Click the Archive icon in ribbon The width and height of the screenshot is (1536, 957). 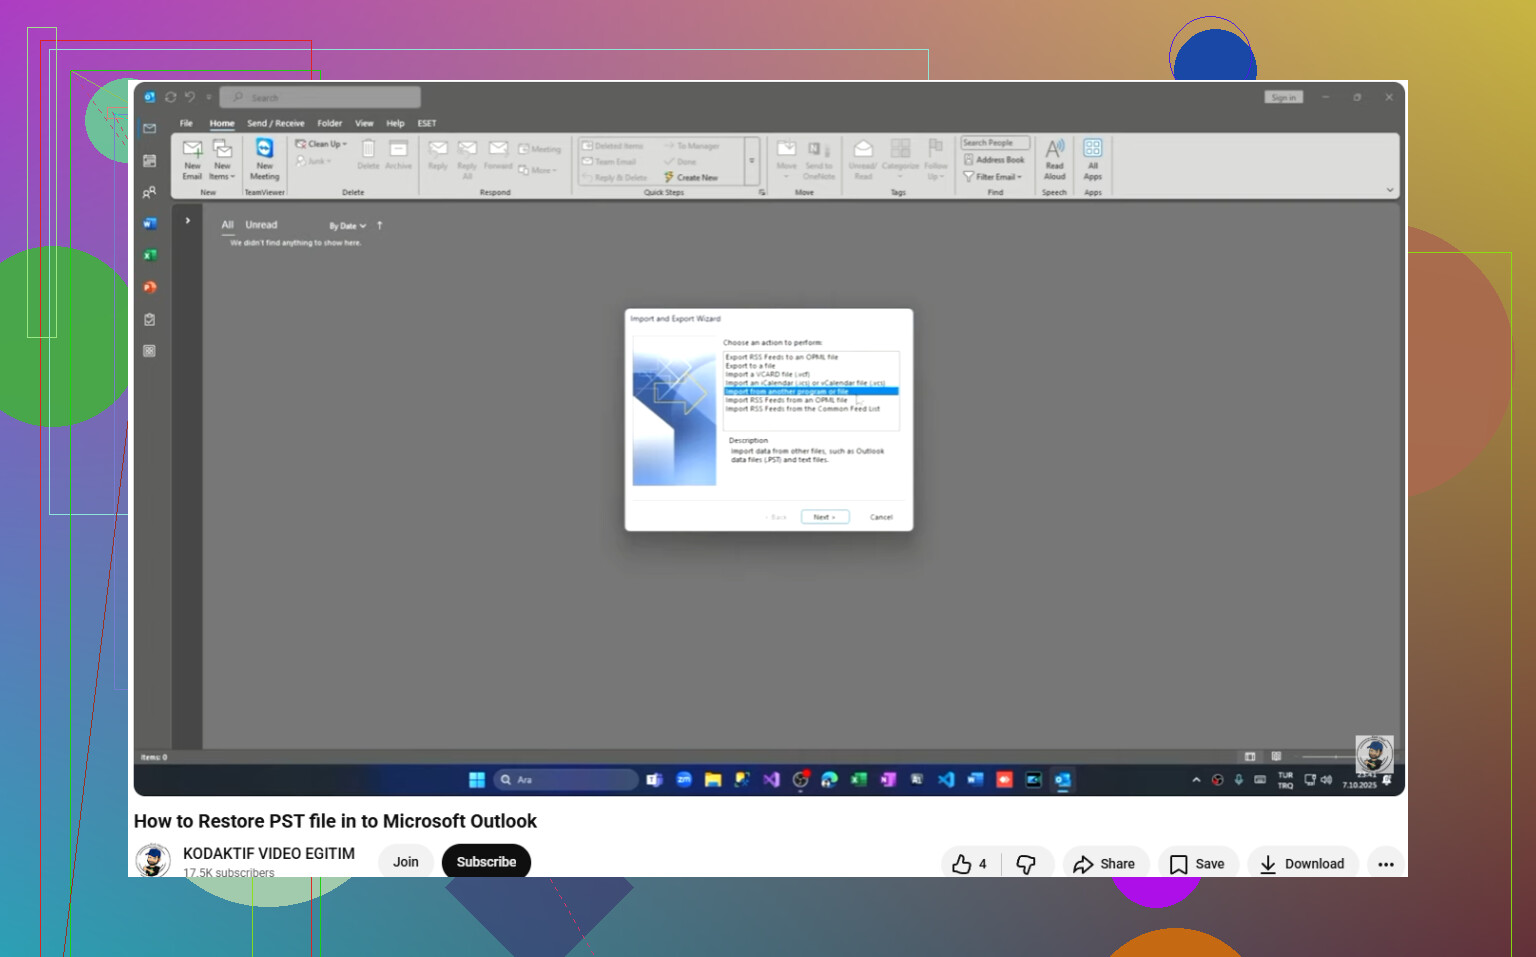399,154
